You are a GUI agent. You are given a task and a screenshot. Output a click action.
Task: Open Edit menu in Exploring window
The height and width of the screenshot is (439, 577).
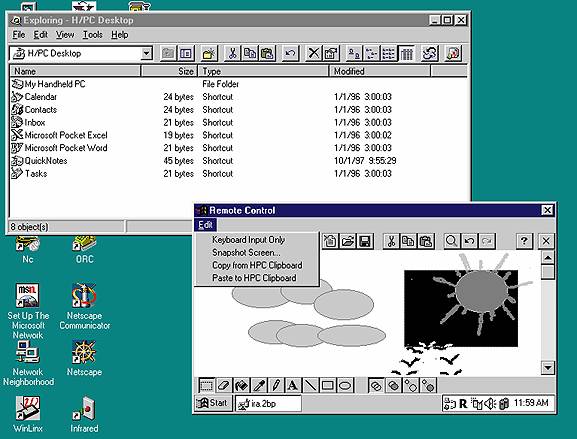(40, 35)
